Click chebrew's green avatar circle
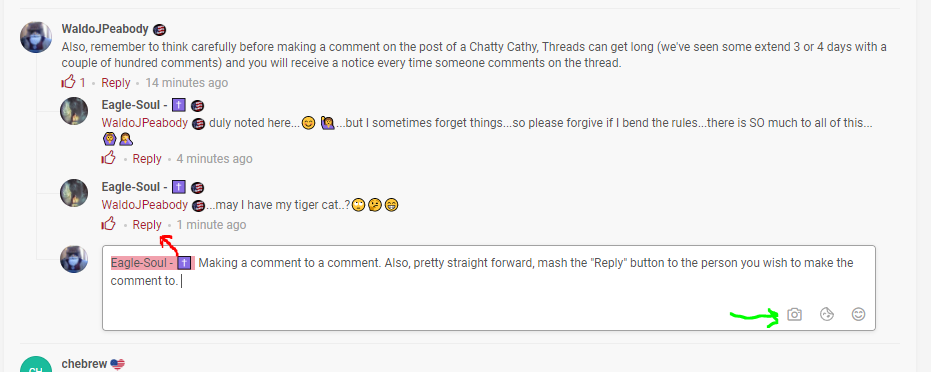Screen dimensions: 931x372 (x=36, y=364)
